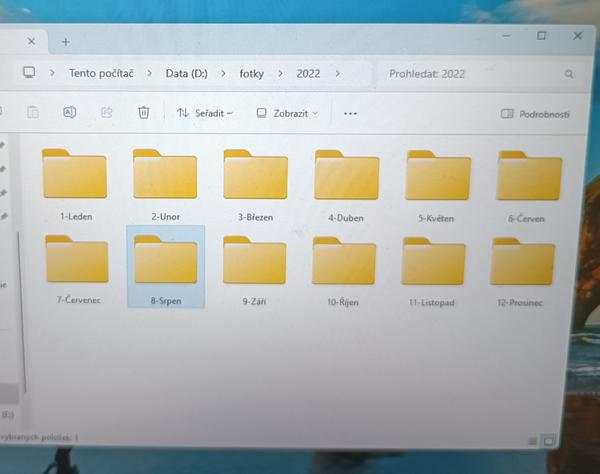
Task: Open the 12-Prosinec folder
Action: 522,266
